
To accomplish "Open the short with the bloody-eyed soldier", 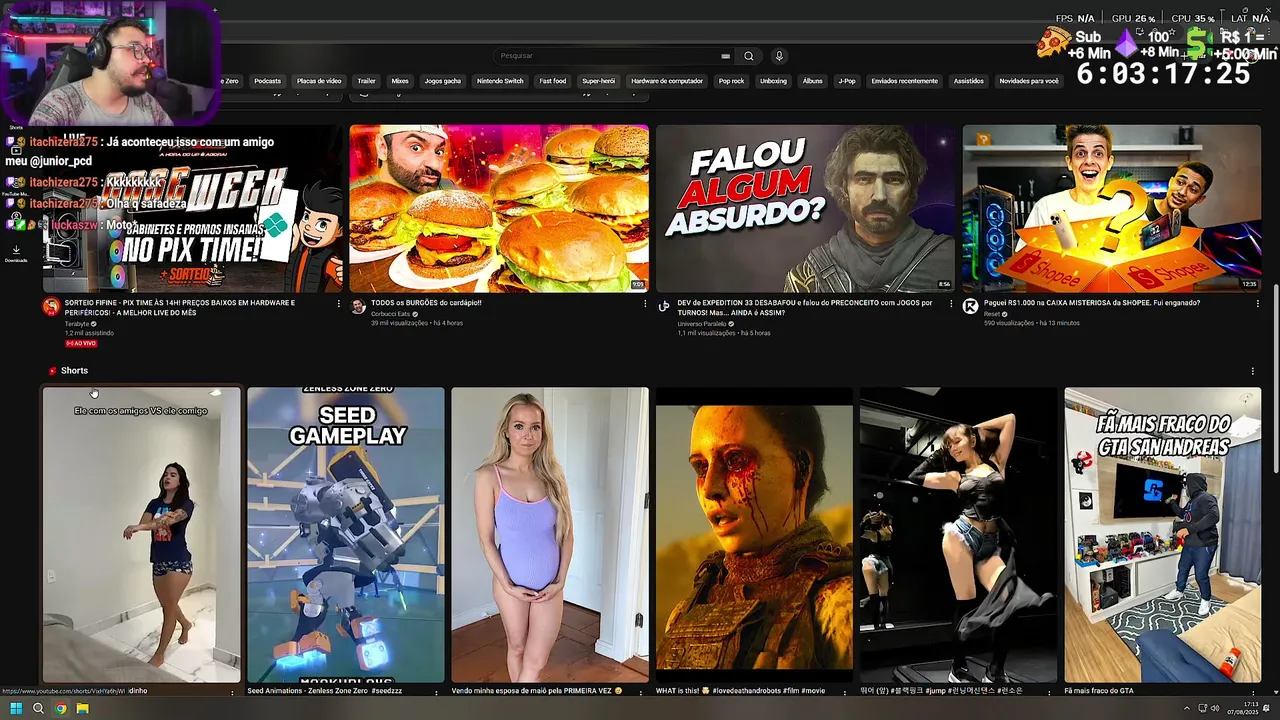I will coord(754,534).
